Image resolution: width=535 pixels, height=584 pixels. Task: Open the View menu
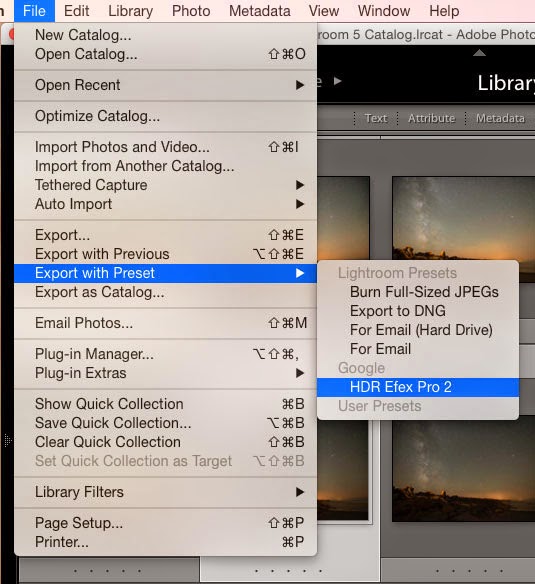[324, 11]
